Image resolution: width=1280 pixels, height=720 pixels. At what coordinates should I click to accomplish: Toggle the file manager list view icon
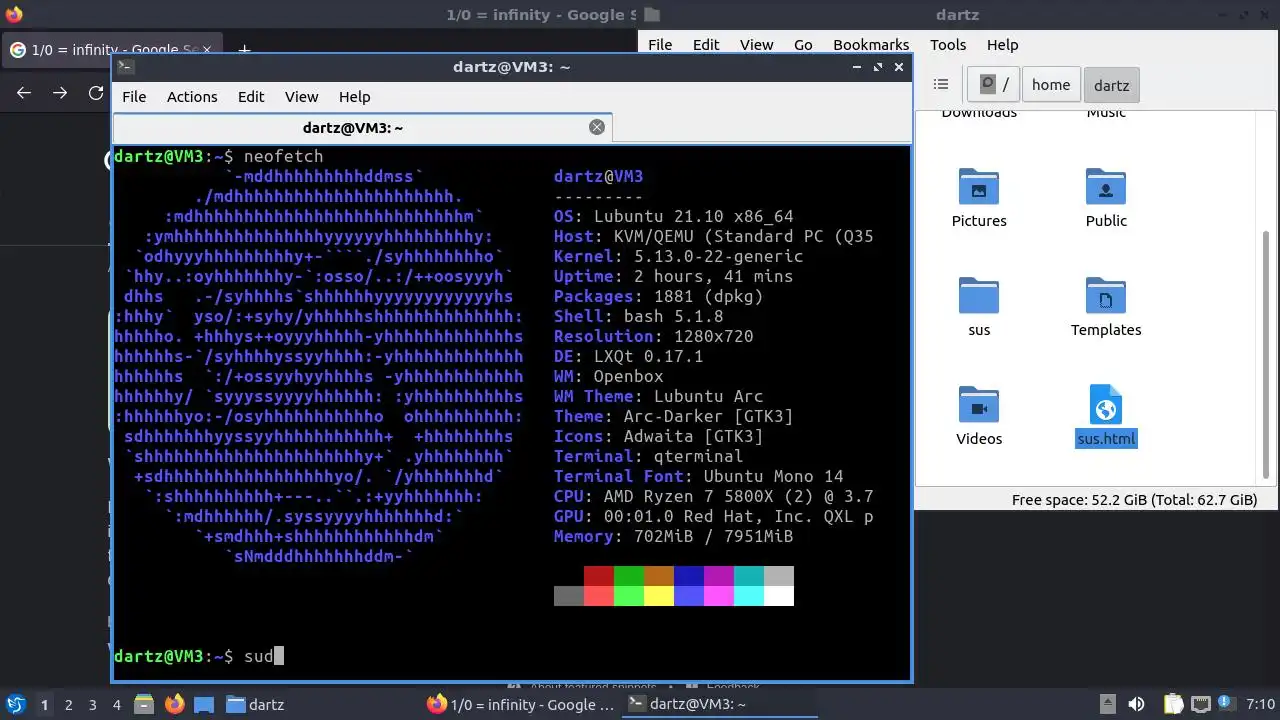940,85
